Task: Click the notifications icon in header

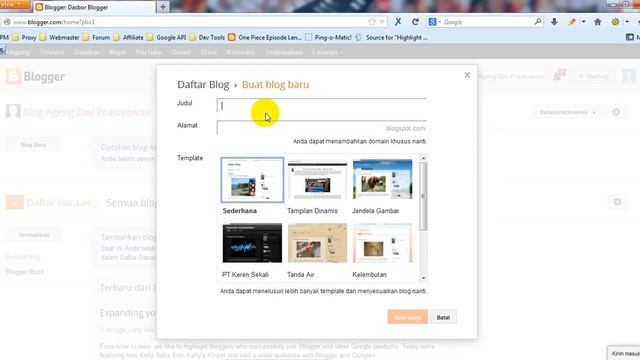Action: [559, 76]
